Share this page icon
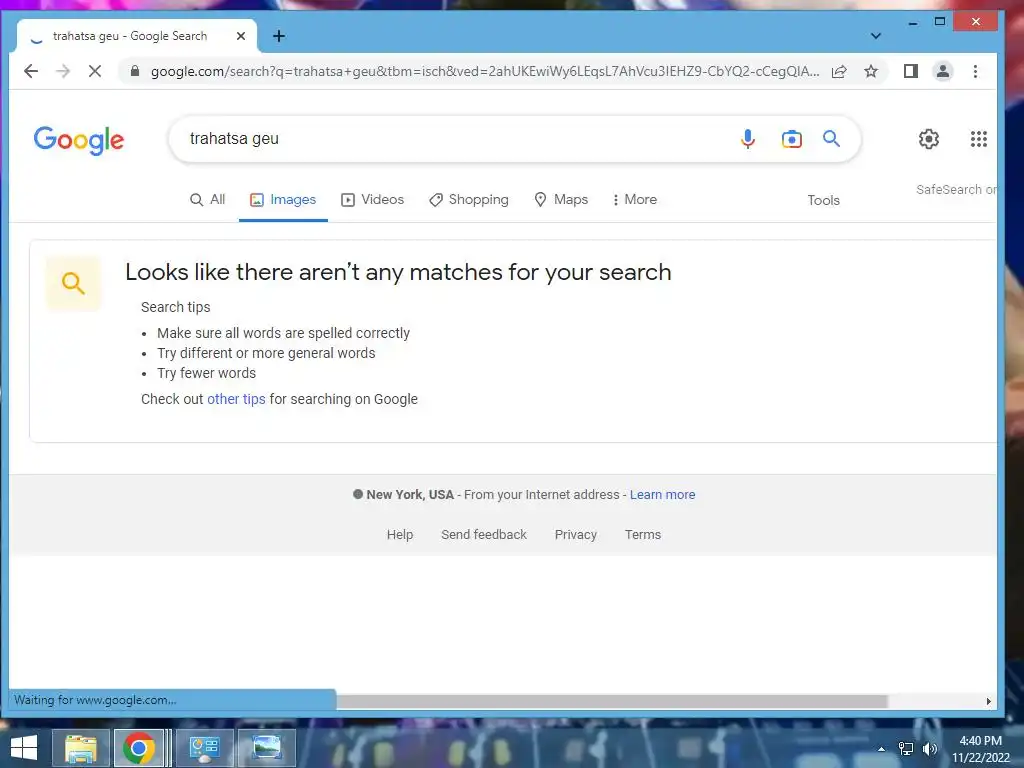The width and height of the screenshot is (1024, 768). 839,71
